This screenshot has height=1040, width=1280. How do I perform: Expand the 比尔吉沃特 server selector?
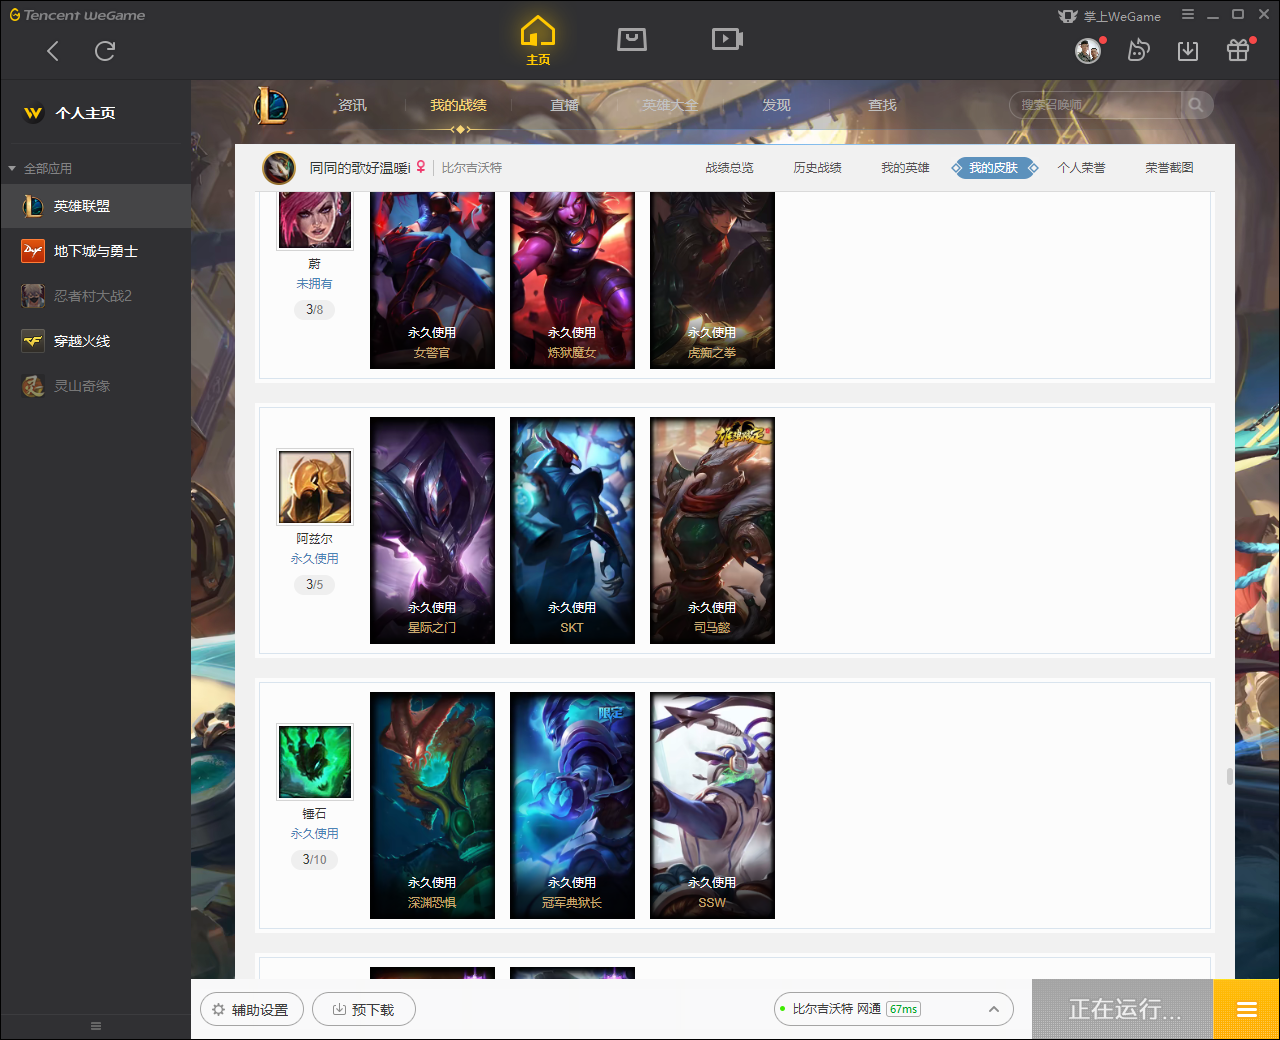click(x=894, y=1009)
